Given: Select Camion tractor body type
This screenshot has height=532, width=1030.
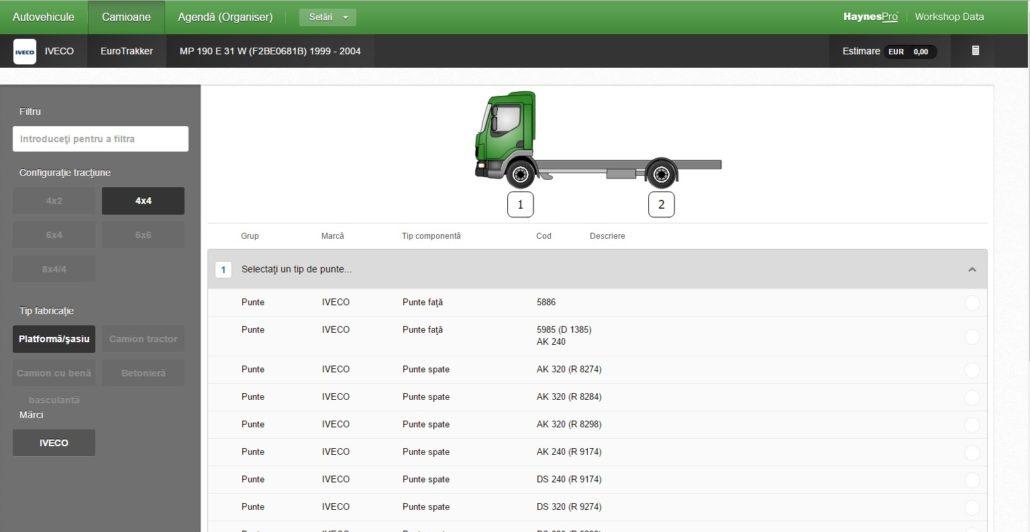Looking at the screenshot, I should pos(143,339).
